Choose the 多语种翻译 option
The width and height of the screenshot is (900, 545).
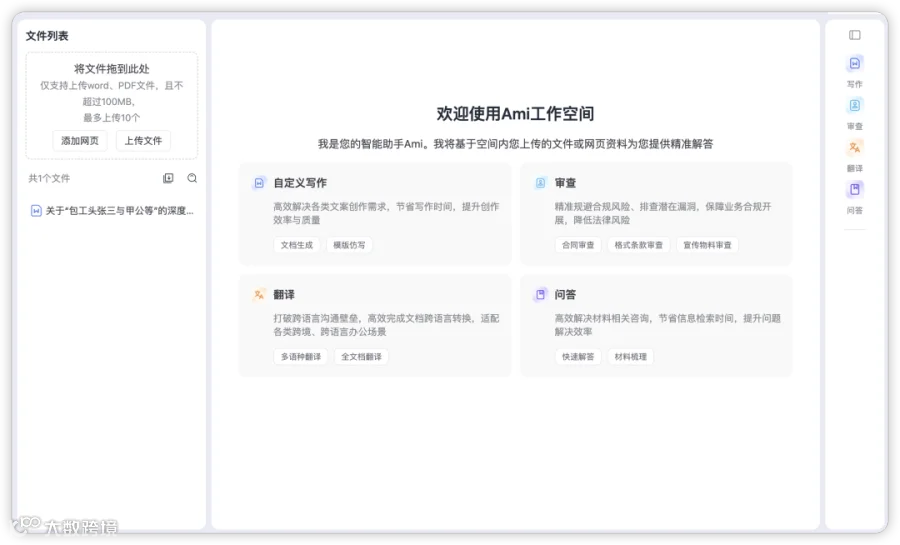[x=301, y=357]
